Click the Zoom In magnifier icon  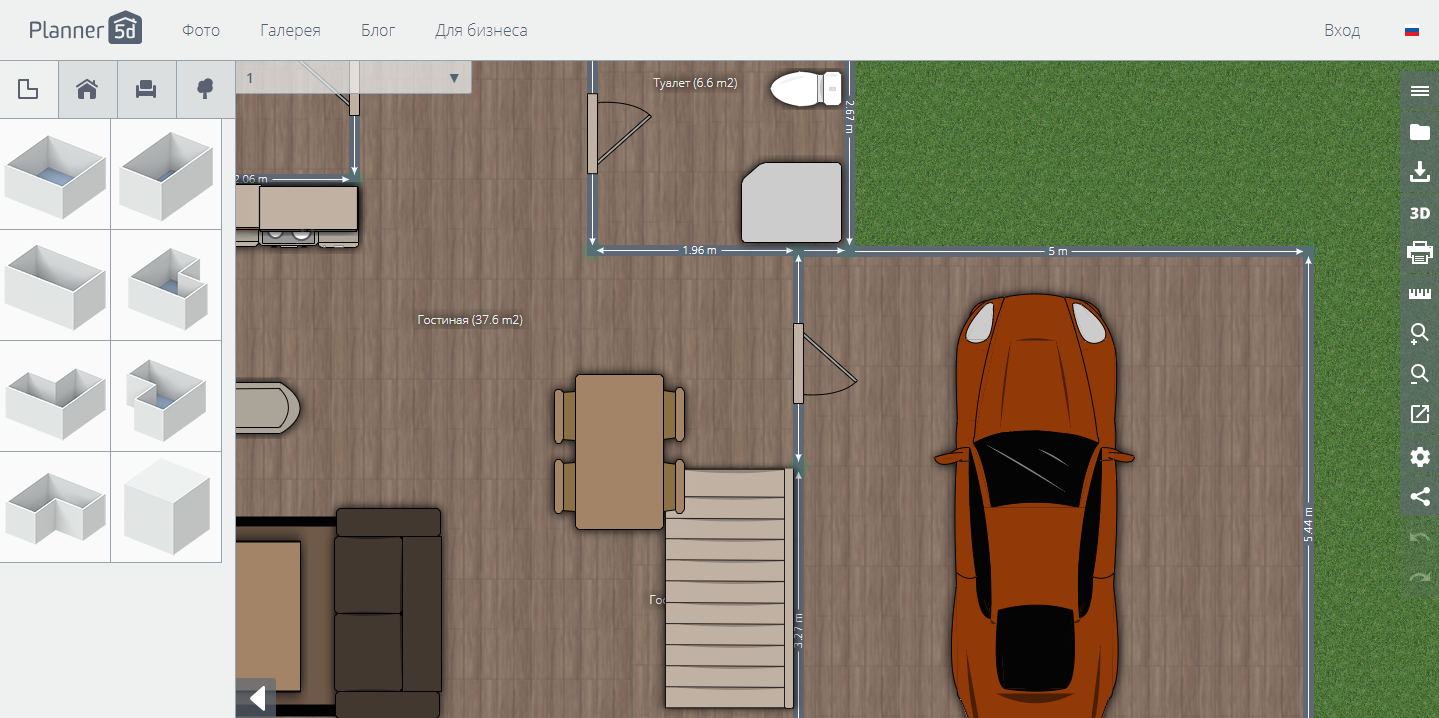[x=1419, y=334]
